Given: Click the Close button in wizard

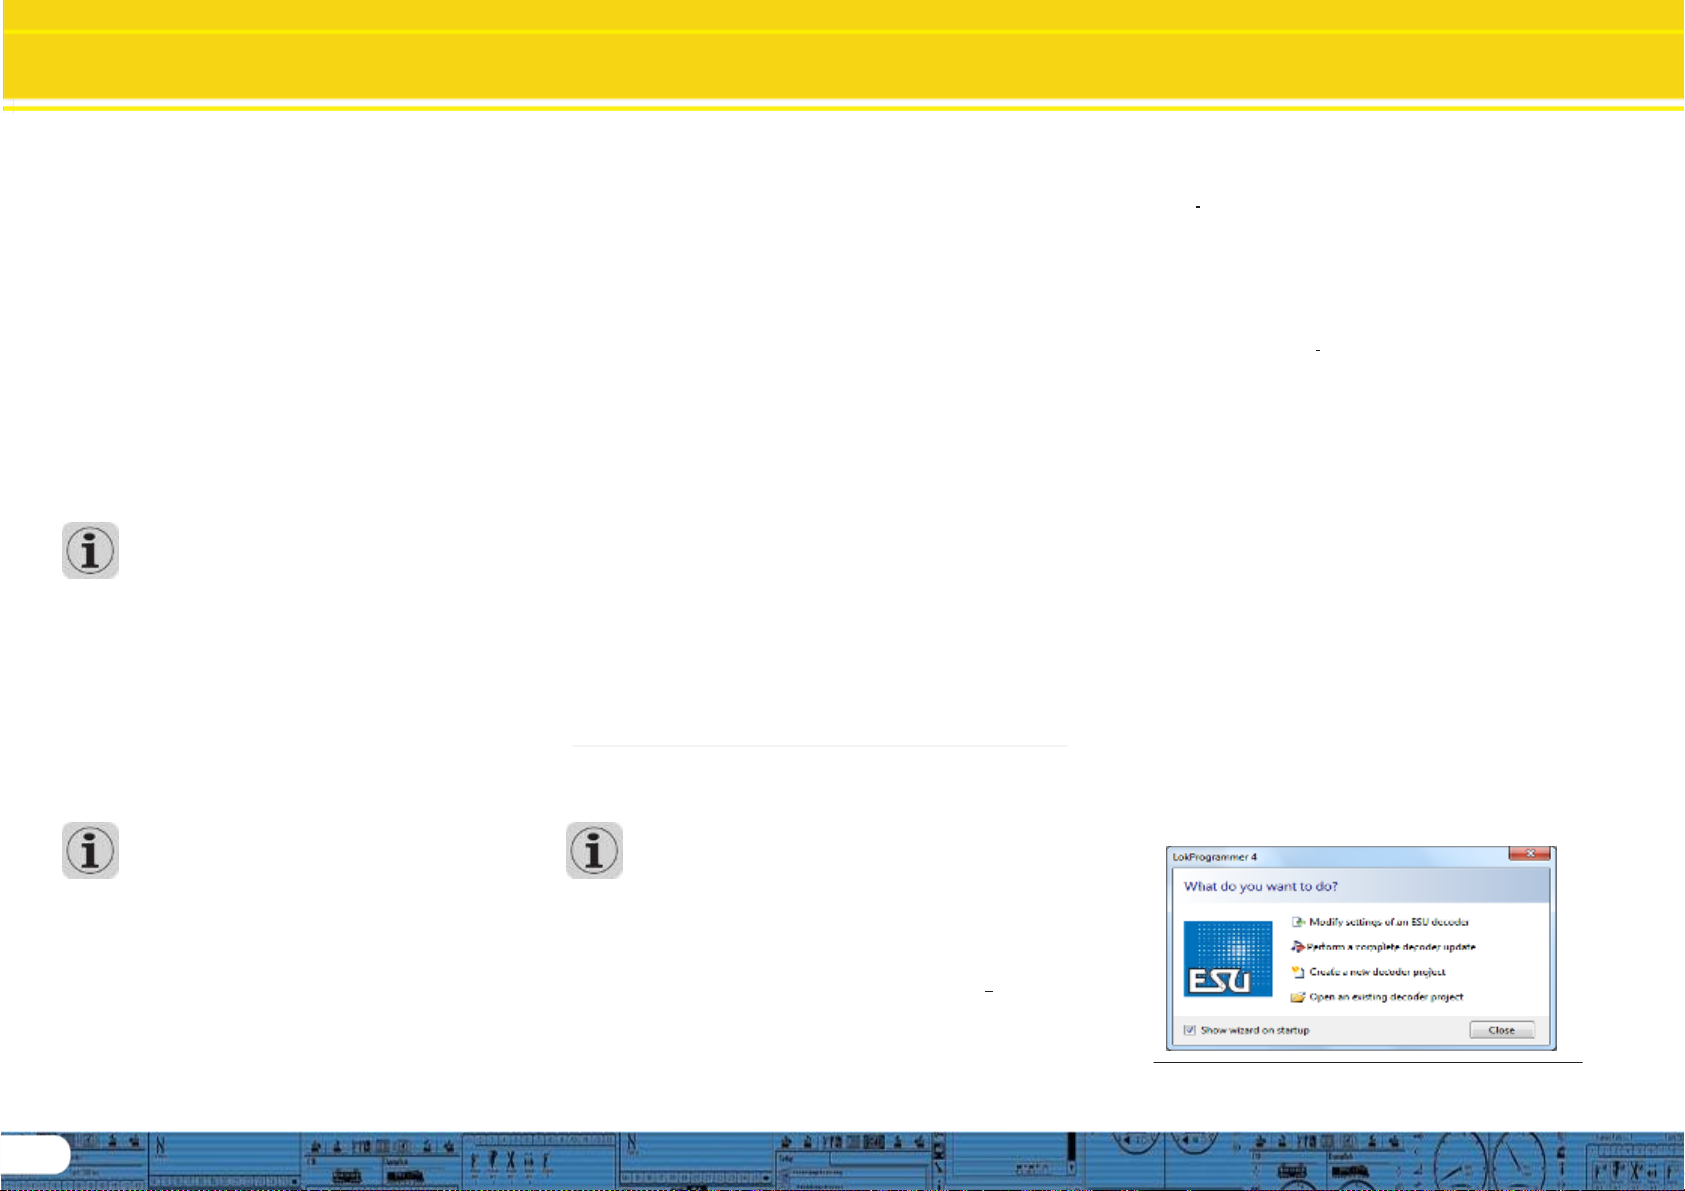Looking at the screenshot, I should point(1501,1030).
